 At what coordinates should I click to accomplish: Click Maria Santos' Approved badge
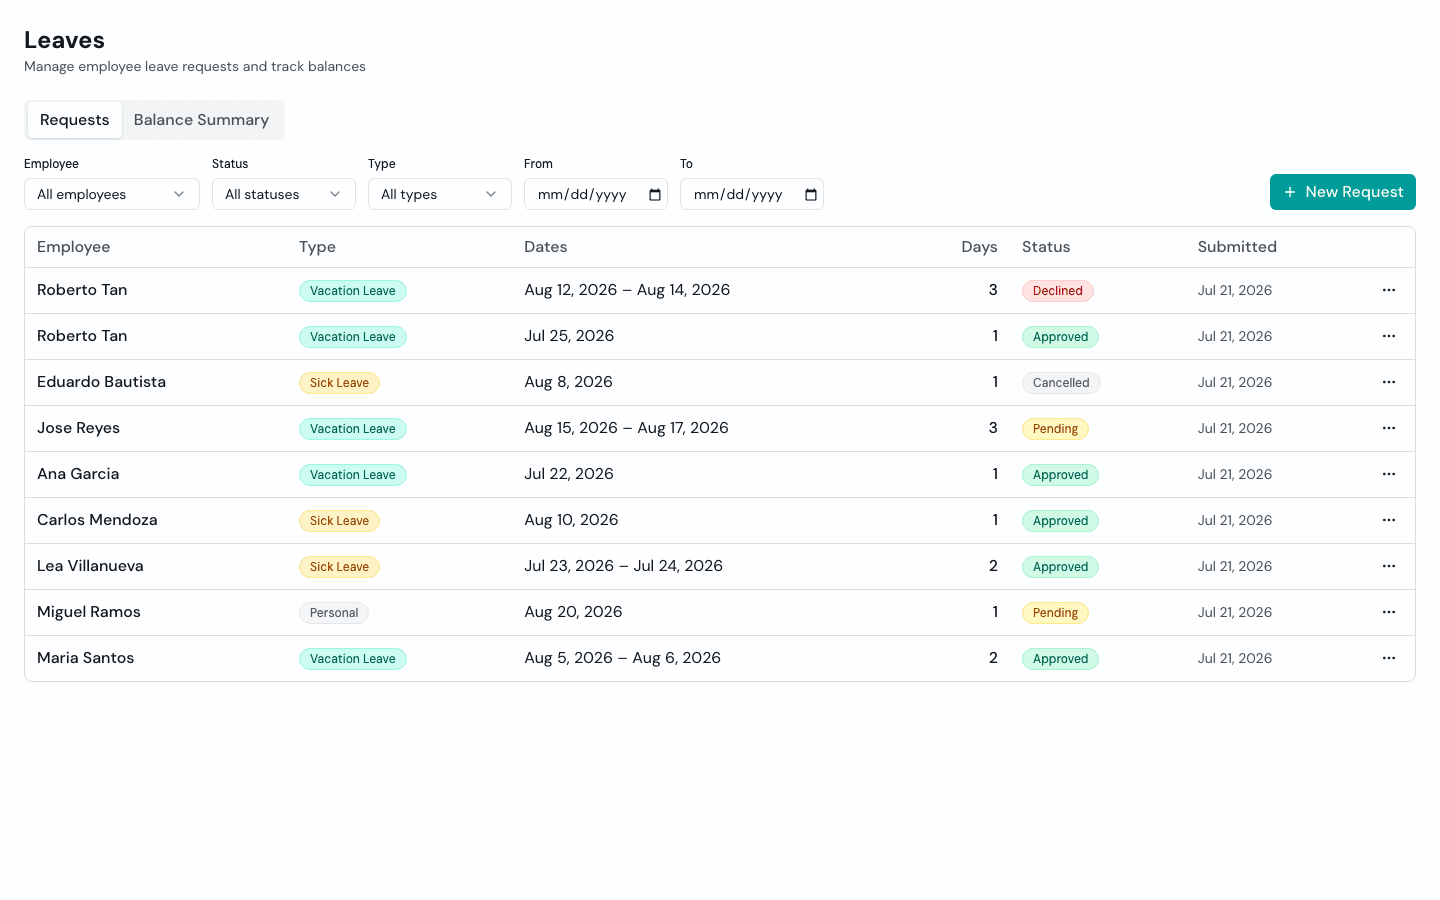pos(1060,659)
